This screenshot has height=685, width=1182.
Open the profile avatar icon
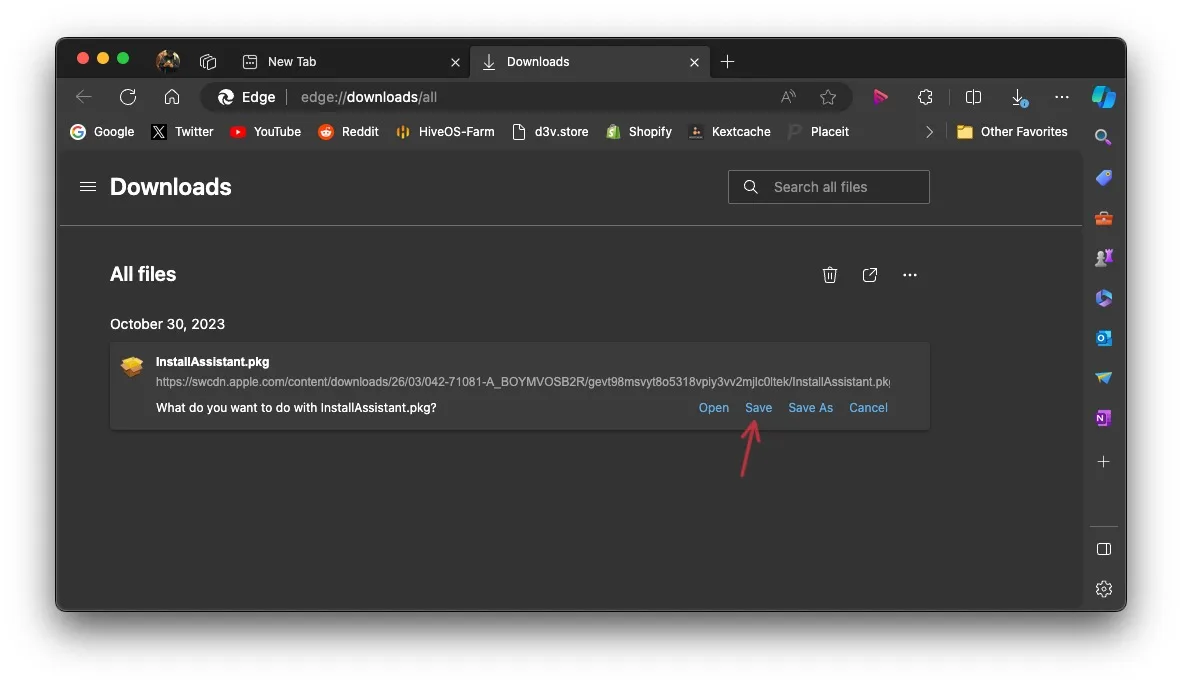click(x=167, y=61)
